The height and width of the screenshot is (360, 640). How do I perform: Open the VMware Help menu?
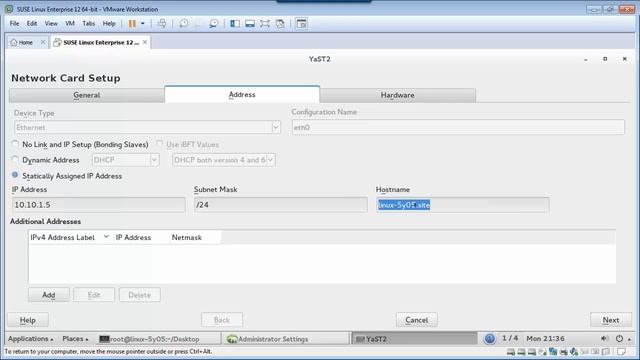pyautogui.click(x=109, y=24)
